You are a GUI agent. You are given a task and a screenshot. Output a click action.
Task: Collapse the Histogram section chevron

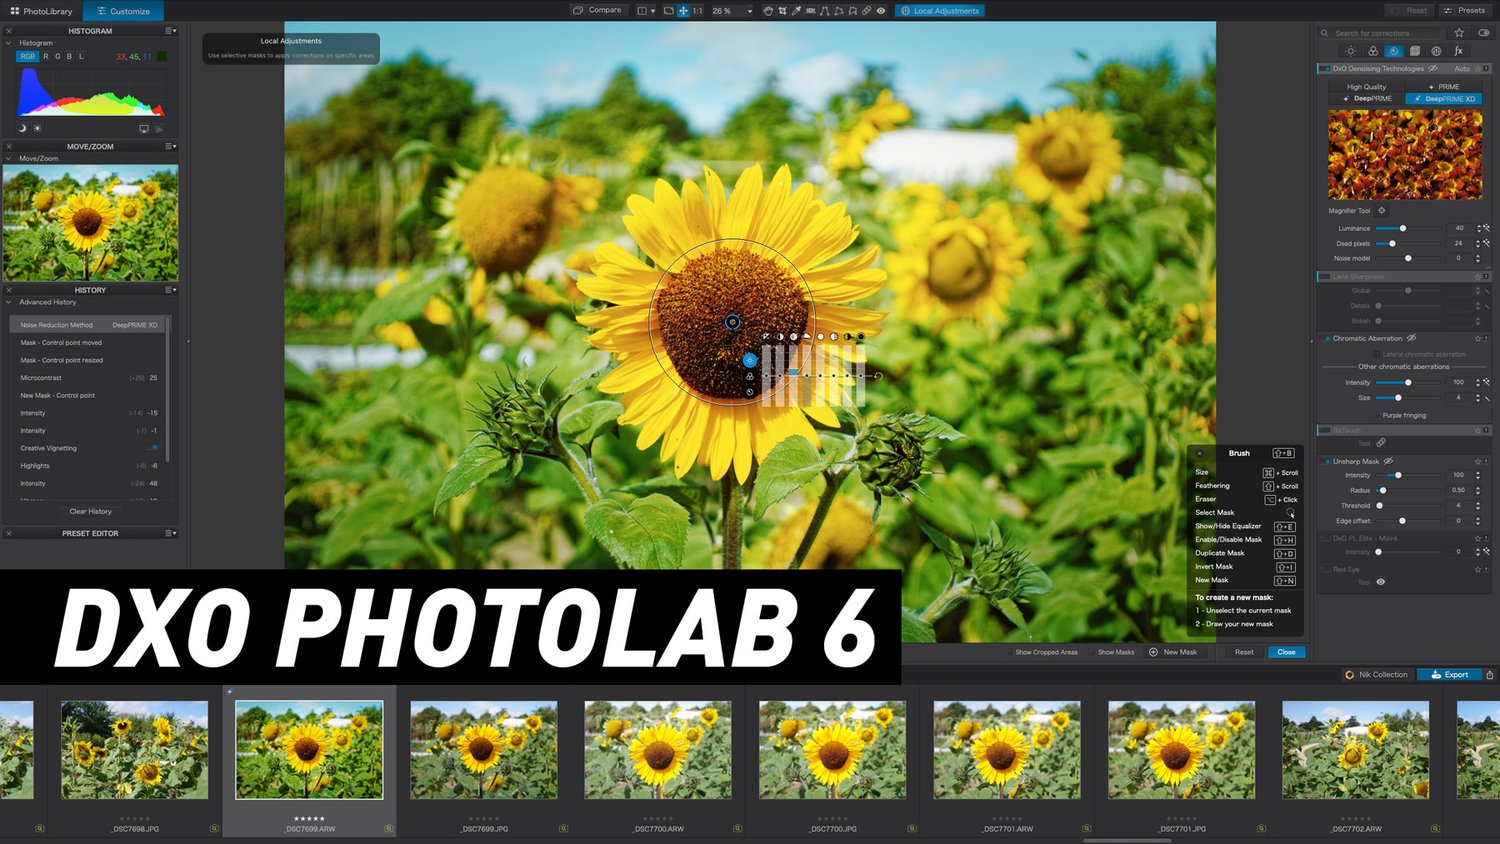[x=9, y=43]
